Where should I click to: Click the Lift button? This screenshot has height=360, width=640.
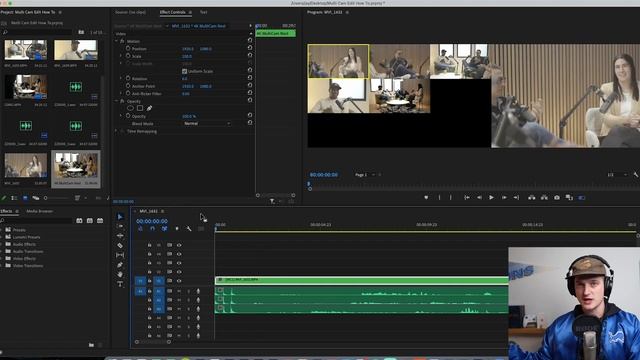(x=531, y=198)
